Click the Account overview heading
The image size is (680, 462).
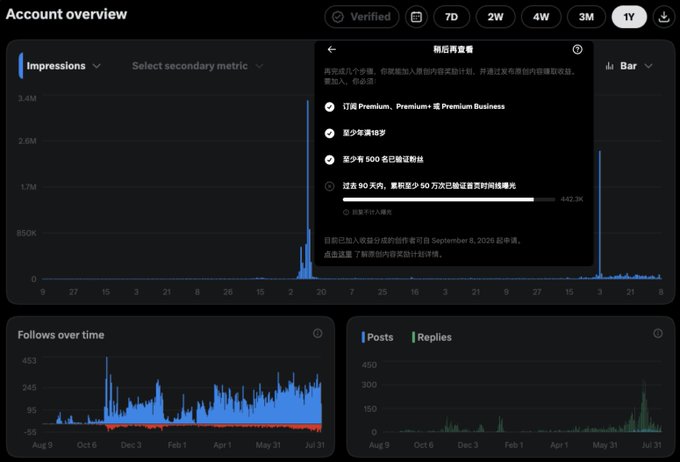66,14
